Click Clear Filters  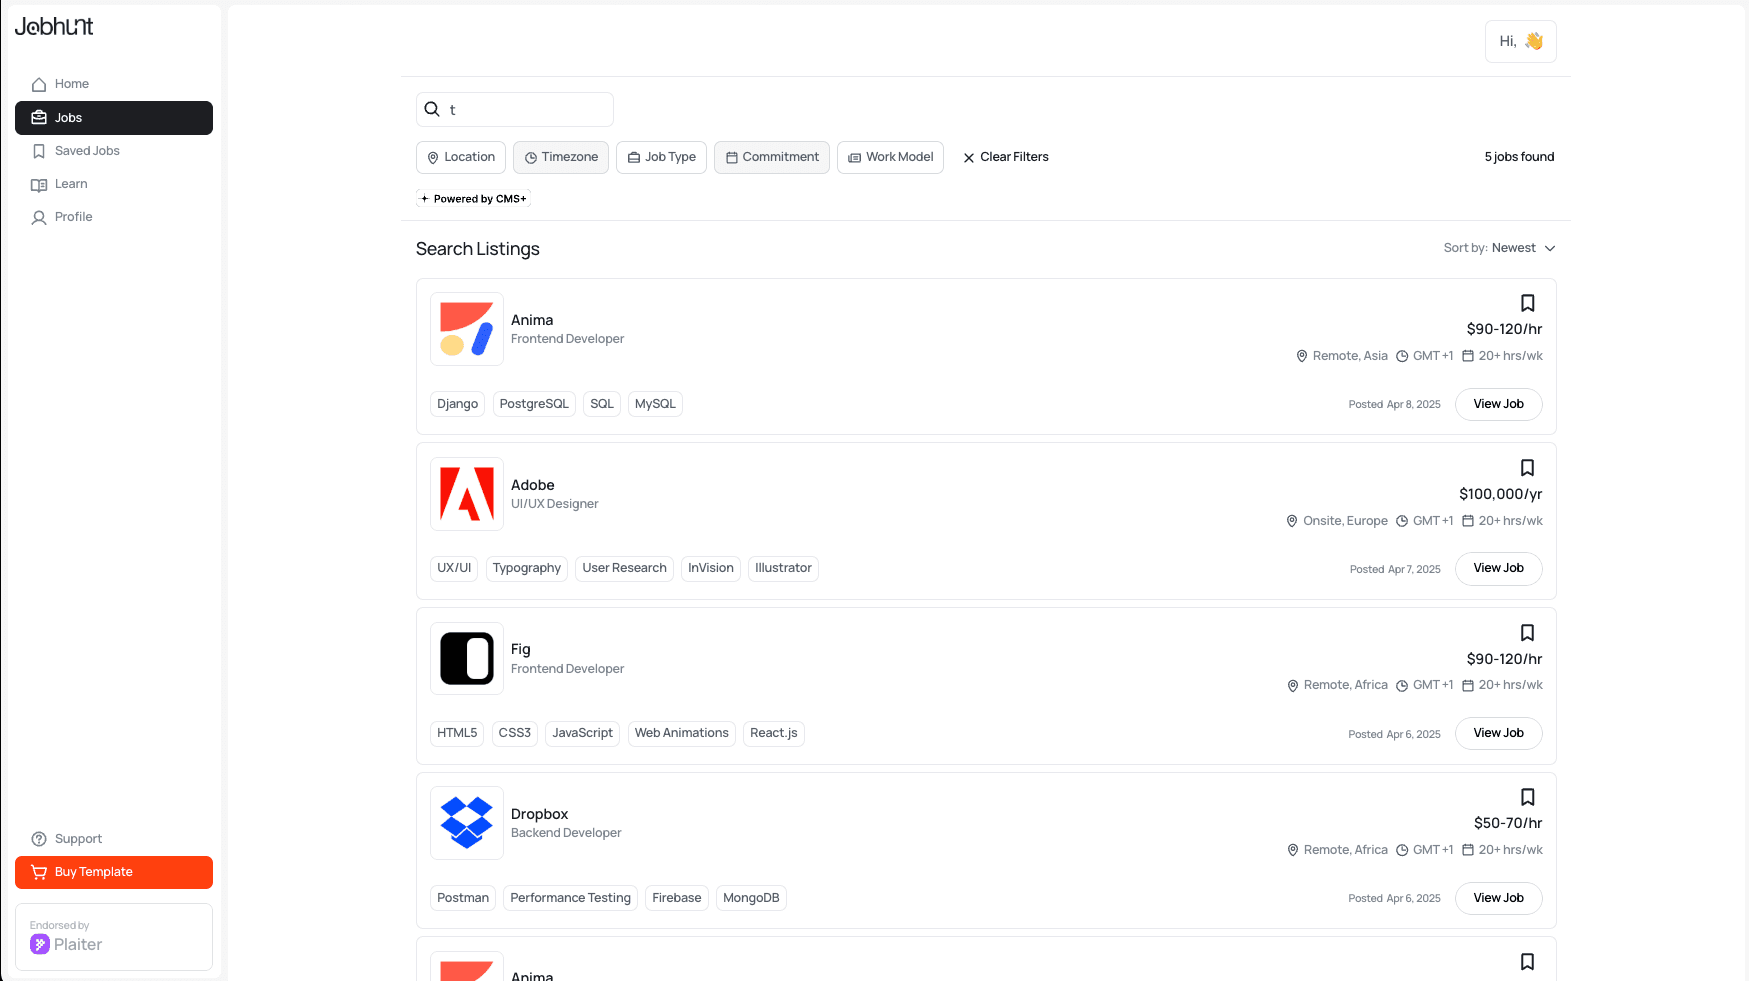tap(1005, 157)
